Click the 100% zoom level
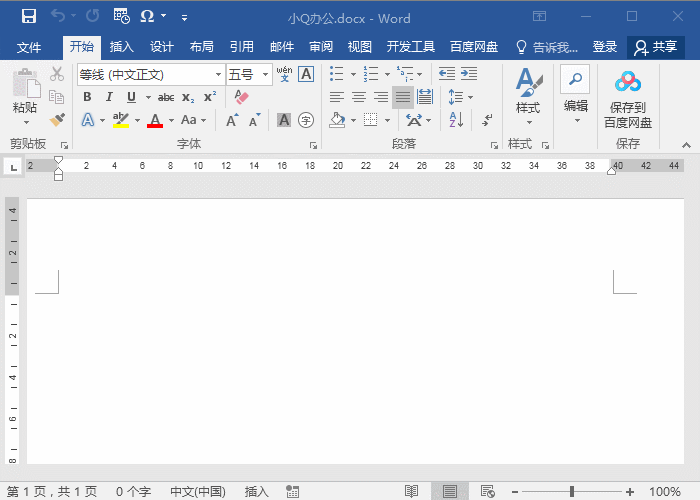 coord(665,492)
